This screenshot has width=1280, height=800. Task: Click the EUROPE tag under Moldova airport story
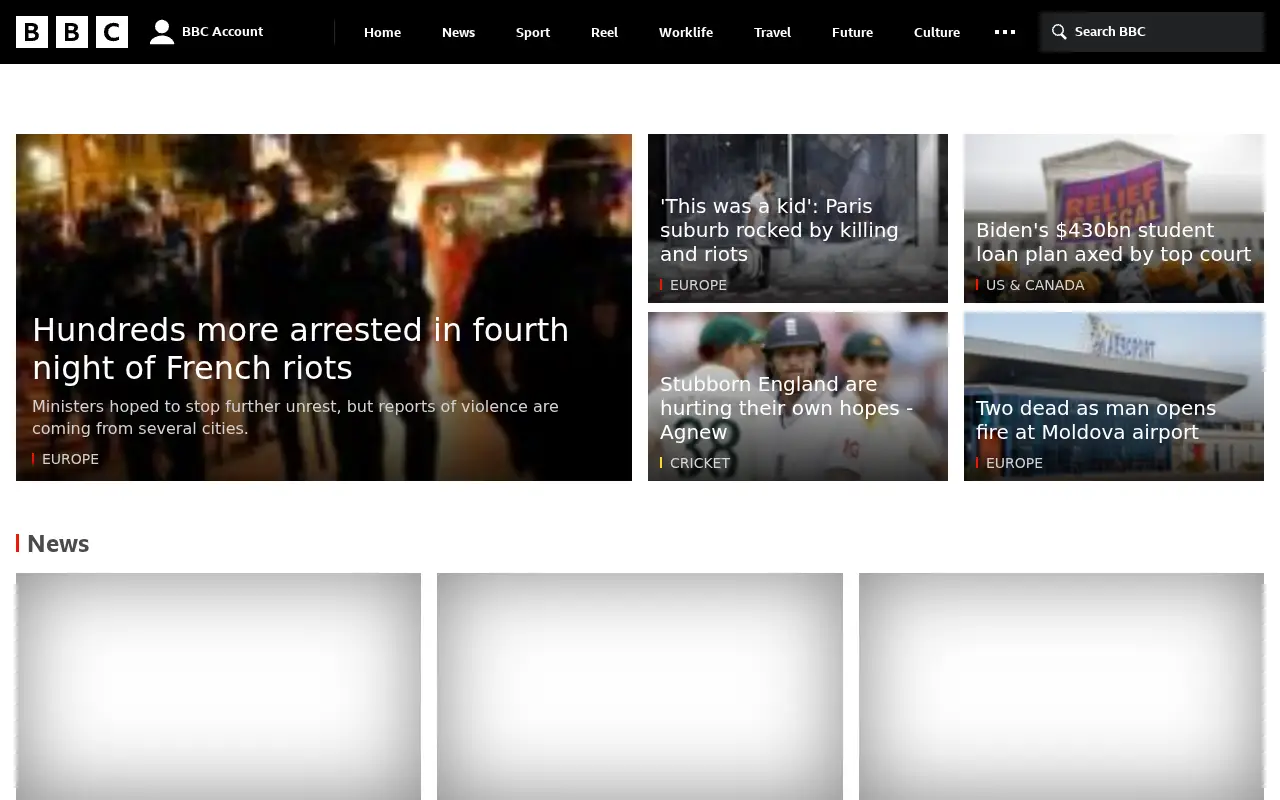tap(1014, 463)
